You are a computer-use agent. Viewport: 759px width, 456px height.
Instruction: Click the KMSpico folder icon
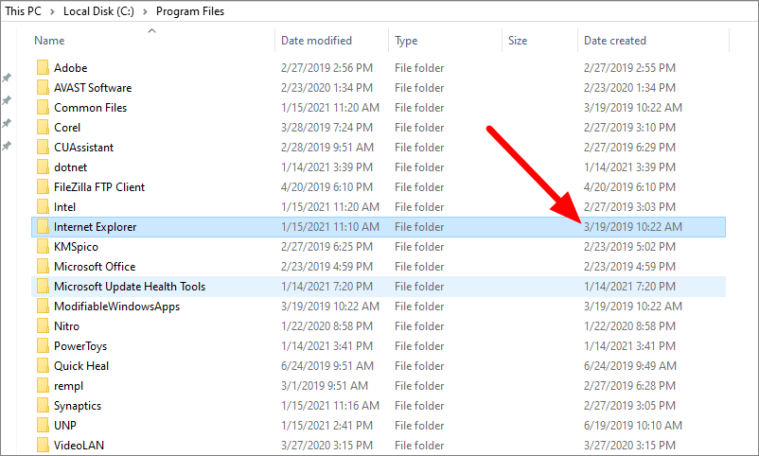pyautogui.click(x=43, y=246)
